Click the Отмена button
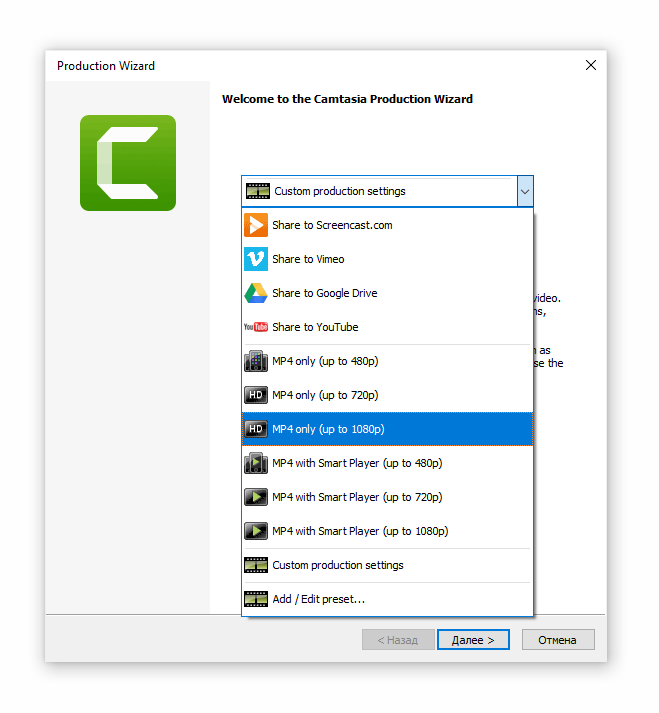 pos(558,640)
